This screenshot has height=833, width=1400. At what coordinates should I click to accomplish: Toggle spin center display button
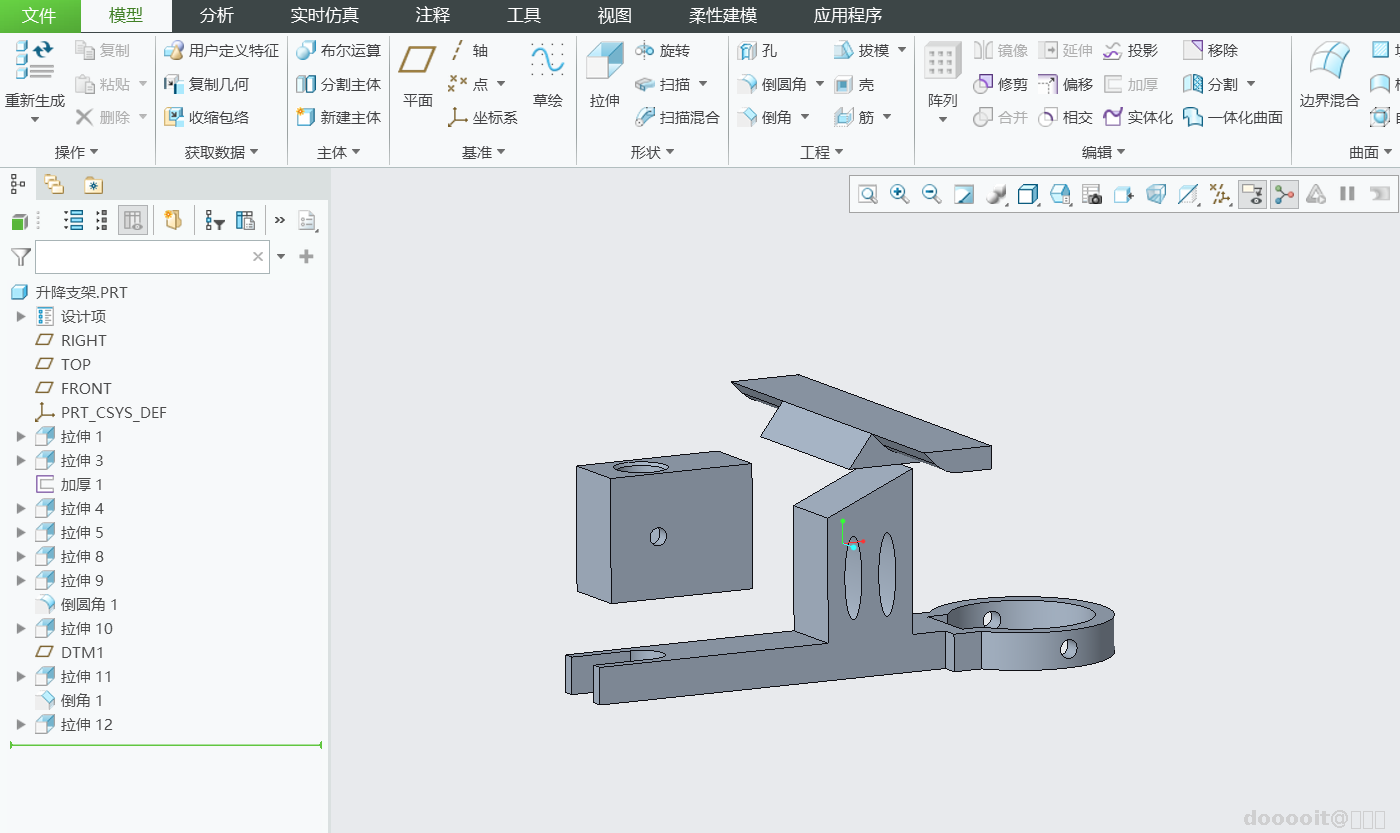tap(1284, 195)
